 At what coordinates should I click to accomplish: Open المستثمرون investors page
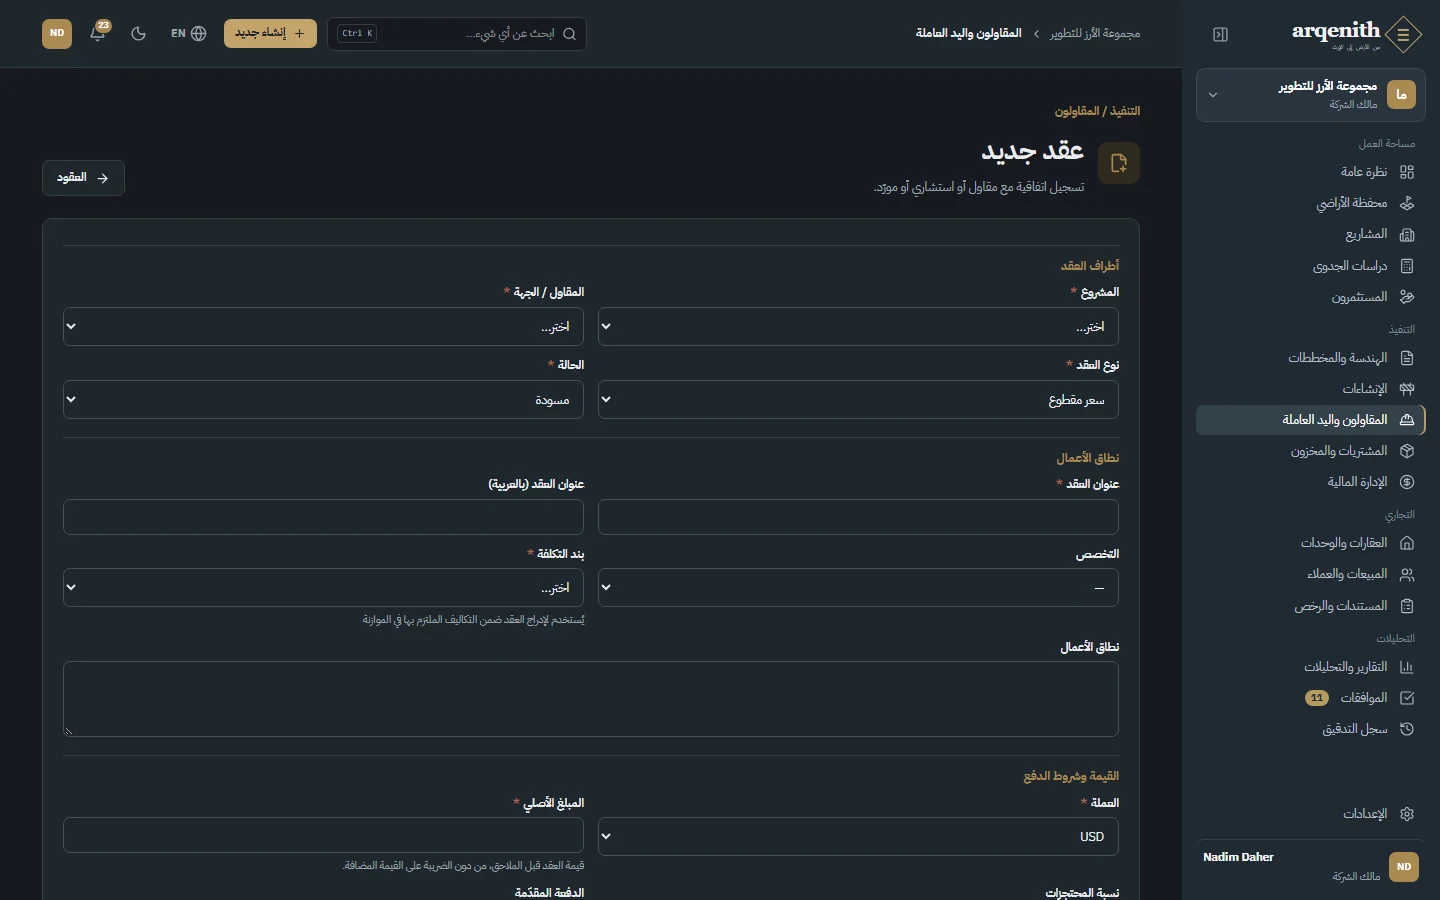[x=1310, y=297]
